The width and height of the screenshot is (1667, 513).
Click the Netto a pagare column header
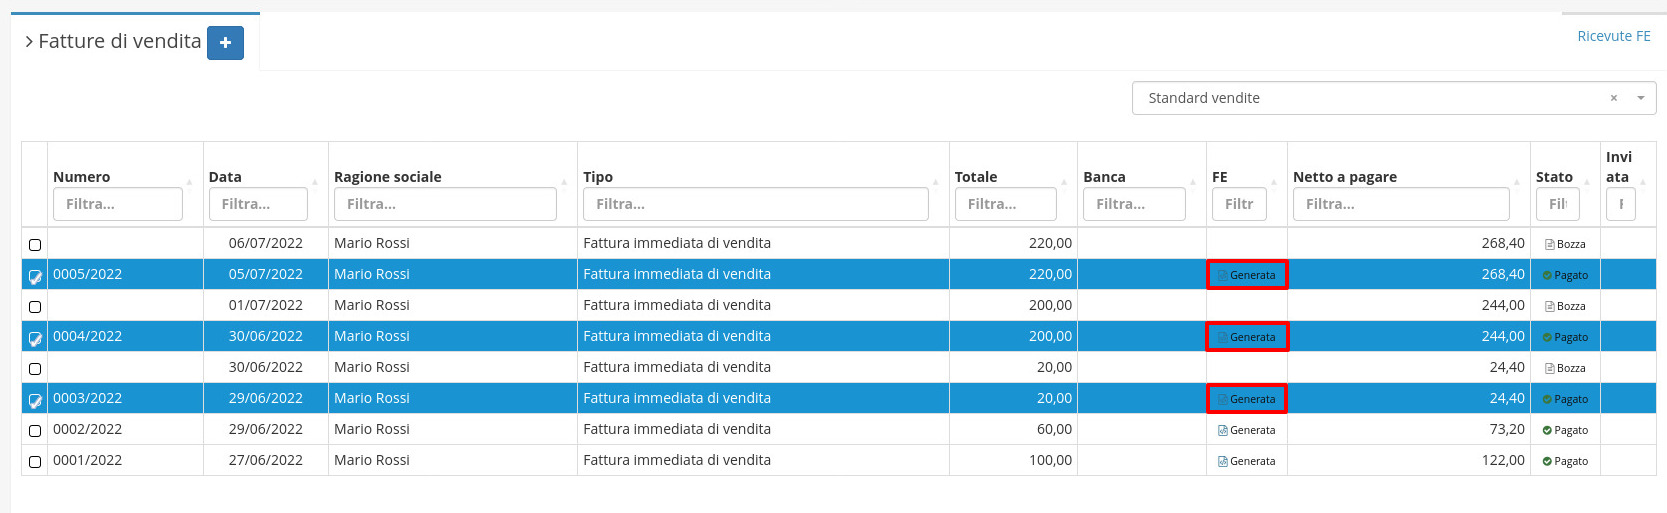1344,177
